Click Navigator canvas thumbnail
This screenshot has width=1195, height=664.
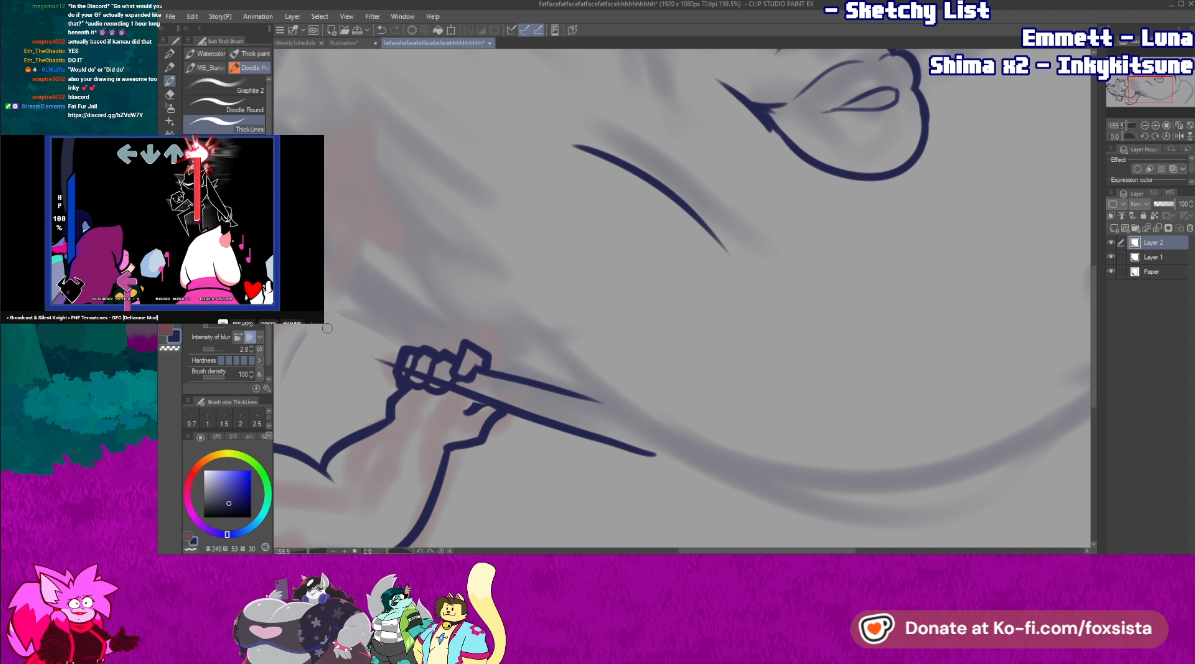coord(1150,91)
